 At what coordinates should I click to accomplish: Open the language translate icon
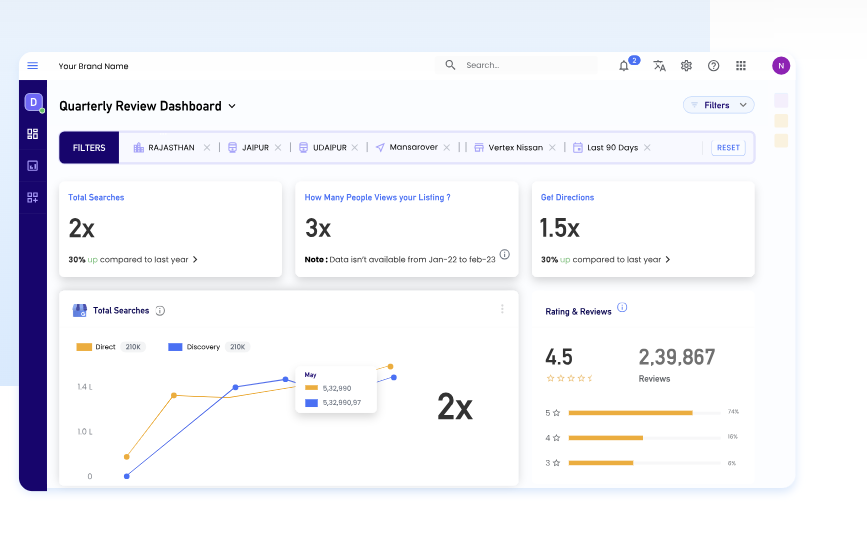[659, 66]
